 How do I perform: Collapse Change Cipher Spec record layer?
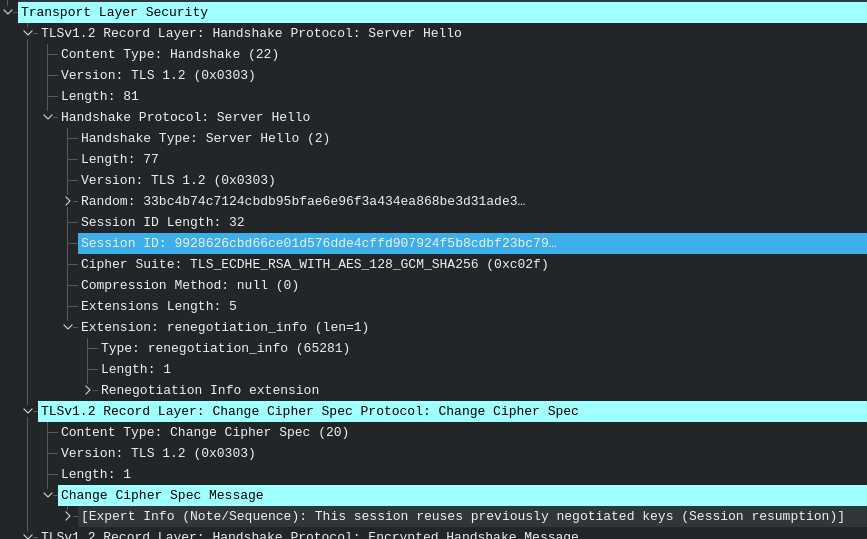(x=28, y=411)
